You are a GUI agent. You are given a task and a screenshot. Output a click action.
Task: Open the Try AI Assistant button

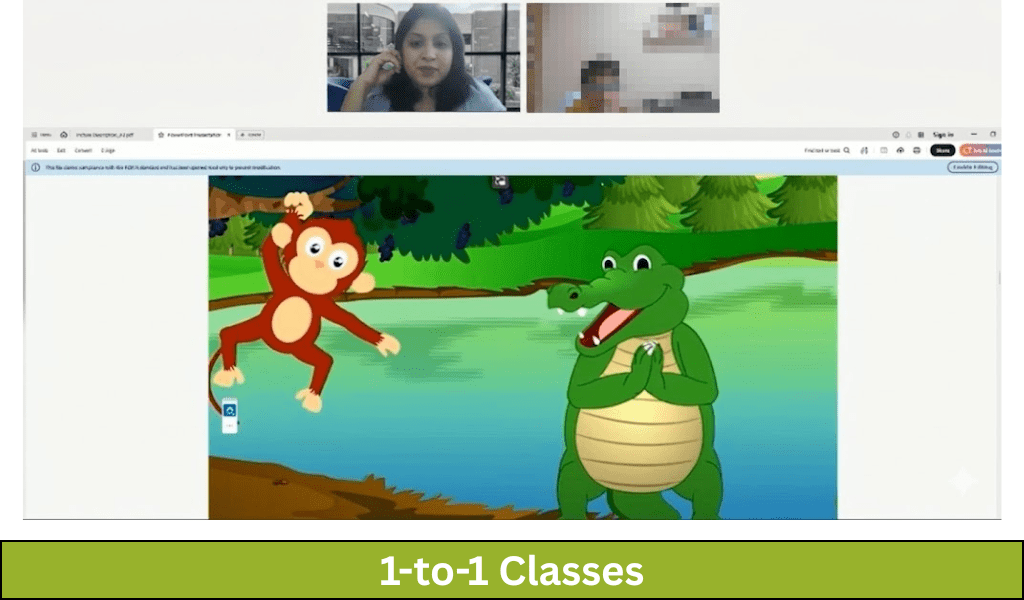pos(980,150)
